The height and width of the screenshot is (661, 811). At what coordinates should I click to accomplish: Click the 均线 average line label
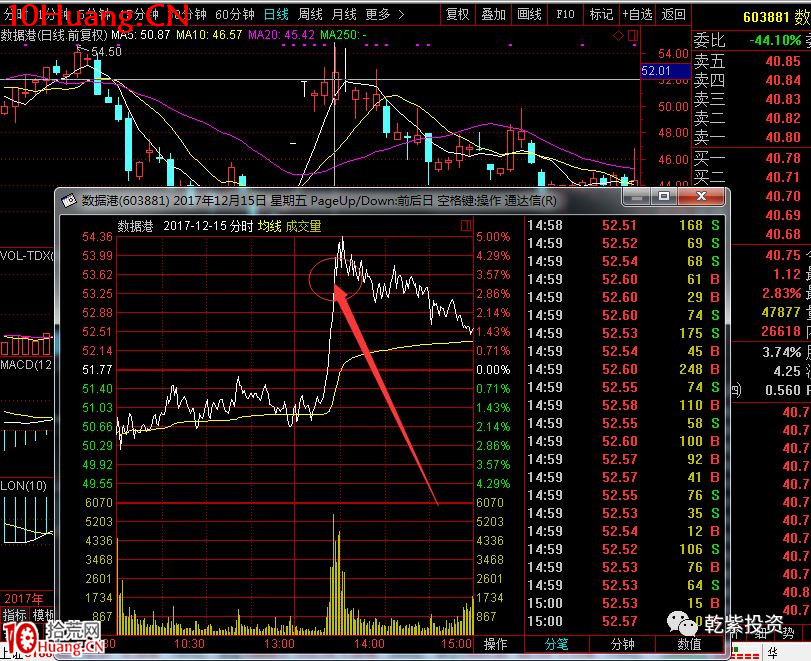click(x=269, y=226)
